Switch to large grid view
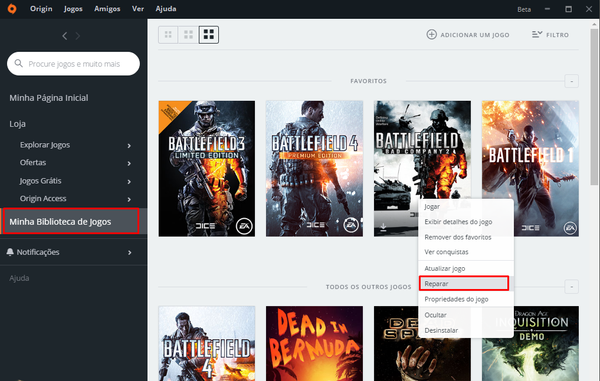Screen dimensions: 600x381 209,35
